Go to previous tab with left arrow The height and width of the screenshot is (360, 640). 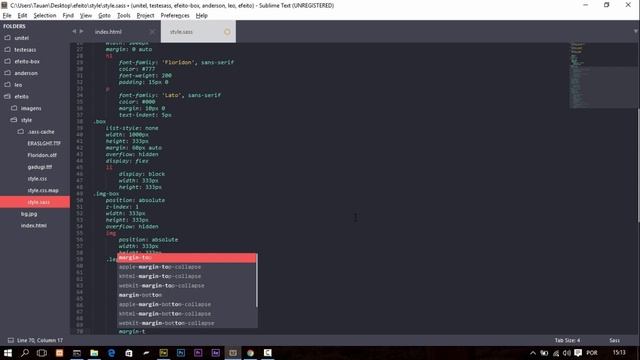(74, 31)
